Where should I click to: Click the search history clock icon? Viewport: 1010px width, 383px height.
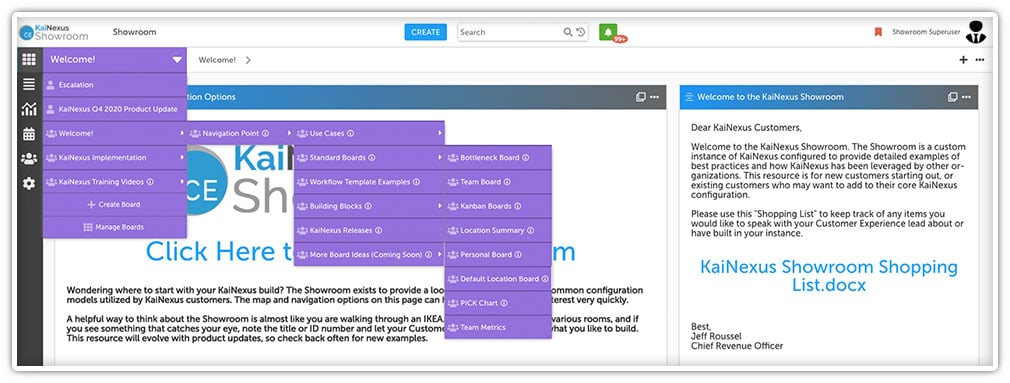coord(580,32)
